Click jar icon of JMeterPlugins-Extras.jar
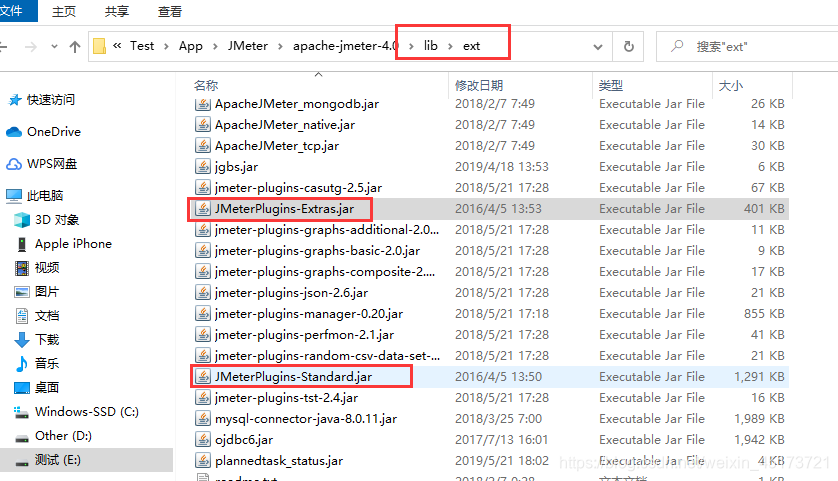Screen dimensions: 838x481 pos(203,208)
